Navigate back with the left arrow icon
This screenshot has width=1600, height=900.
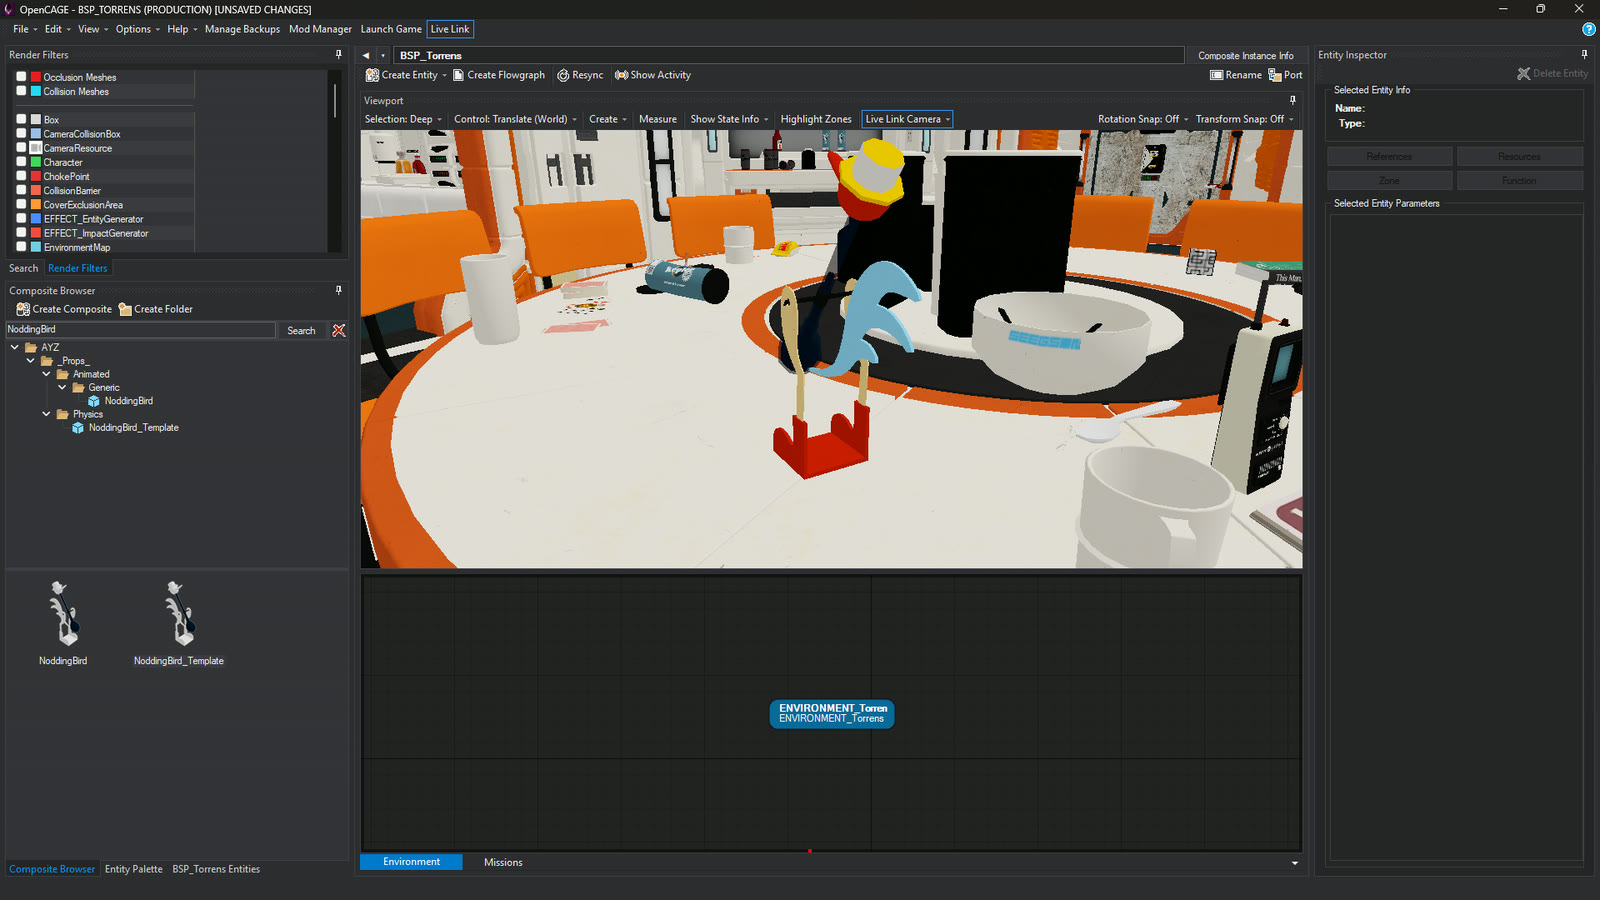[x=366, y=55]
